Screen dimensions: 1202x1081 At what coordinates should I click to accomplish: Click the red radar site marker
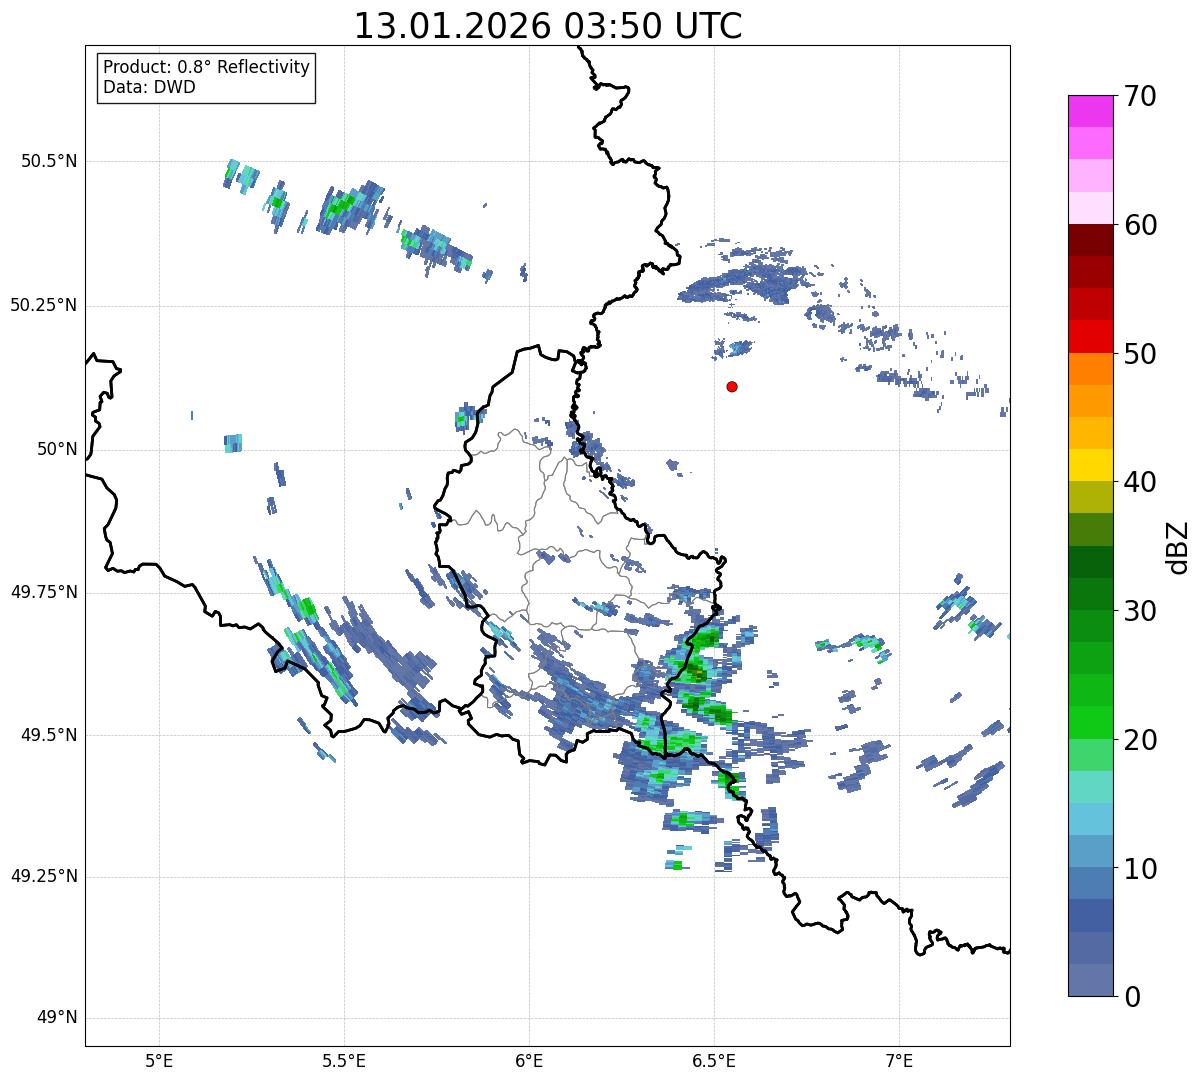732,387
